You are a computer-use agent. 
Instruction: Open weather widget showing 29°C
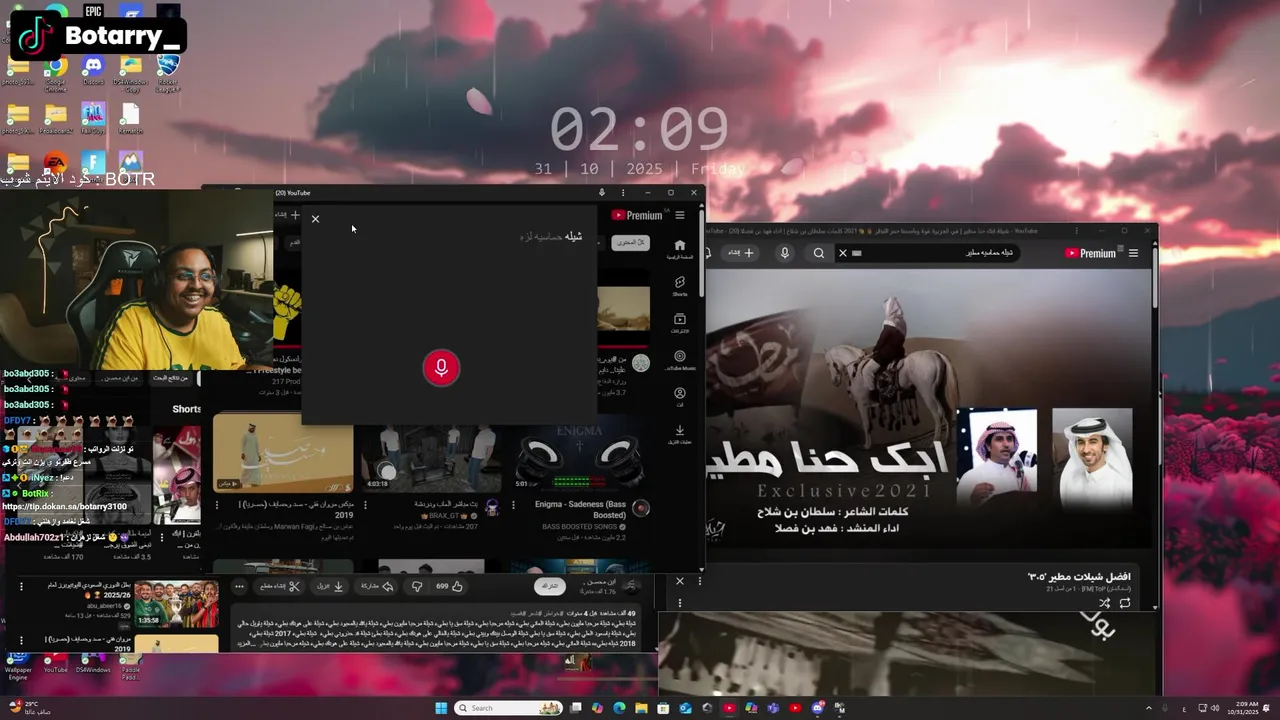pos(28,708)
